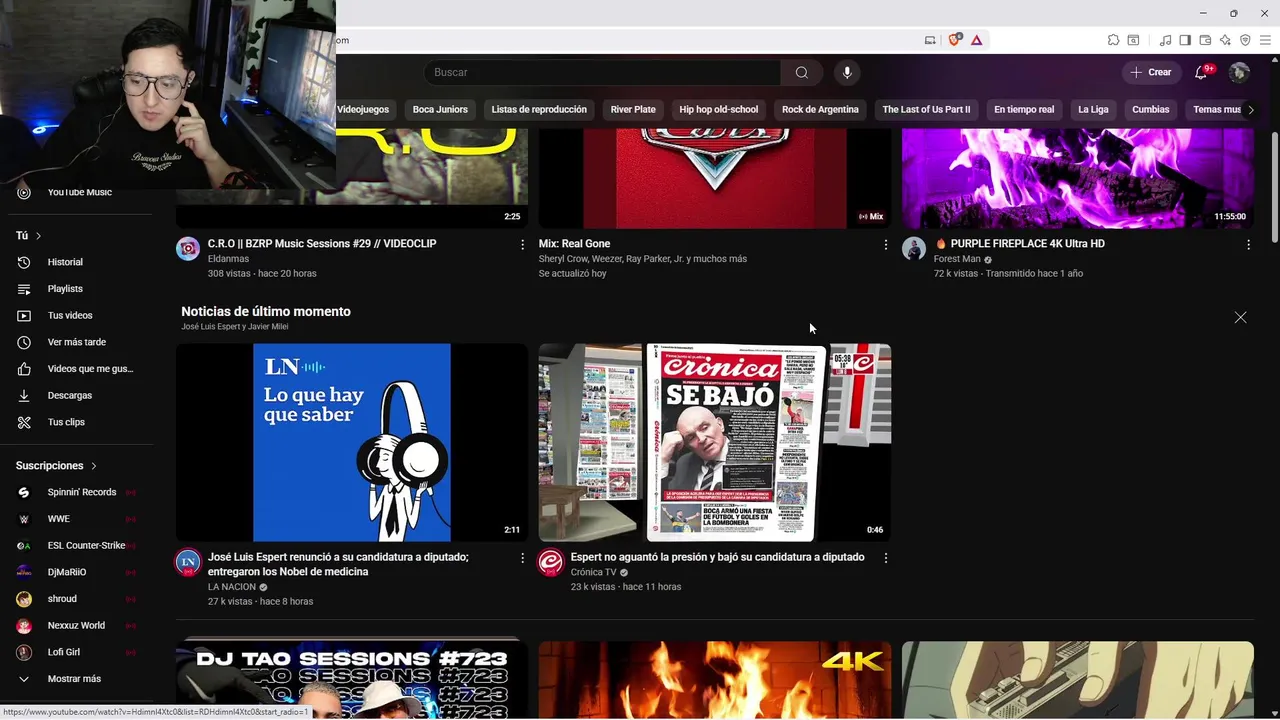This screenshot has height=720, width=1280.
Task: Select the Videojuegos filter chip
Action: [x=363, y=109]
